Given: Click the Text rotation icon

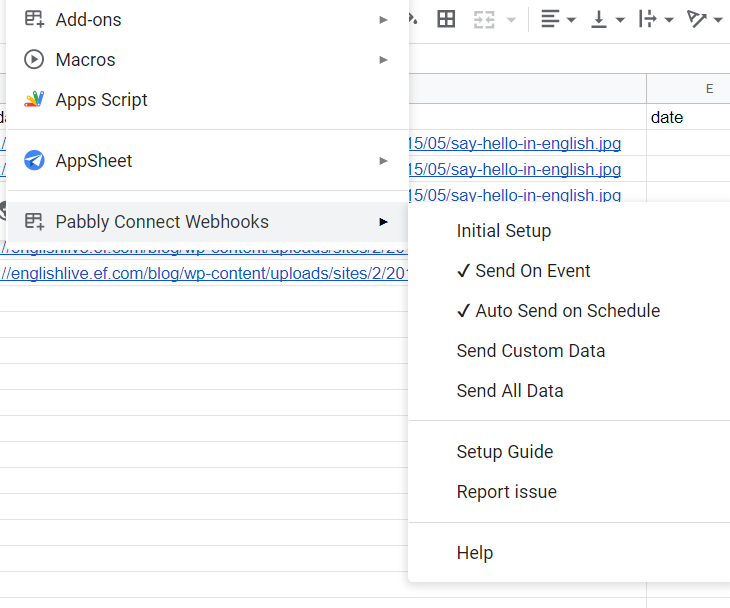Looking at the screenshot, I should pos(696,20).
